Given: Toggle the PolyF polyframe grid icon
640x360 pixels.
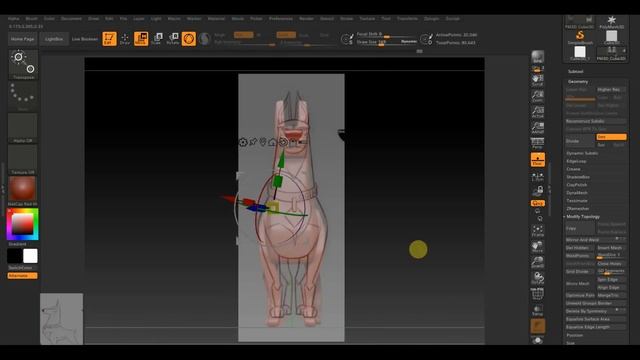Looking at the screenshot, I should (538, 294).
